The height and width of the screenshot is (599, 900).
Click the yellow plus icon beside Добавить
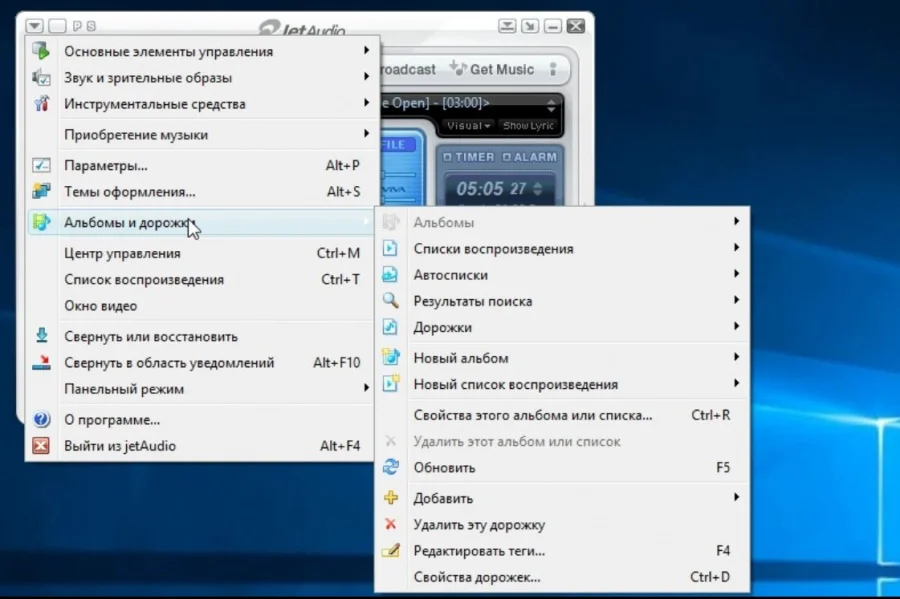pos(390,497)
